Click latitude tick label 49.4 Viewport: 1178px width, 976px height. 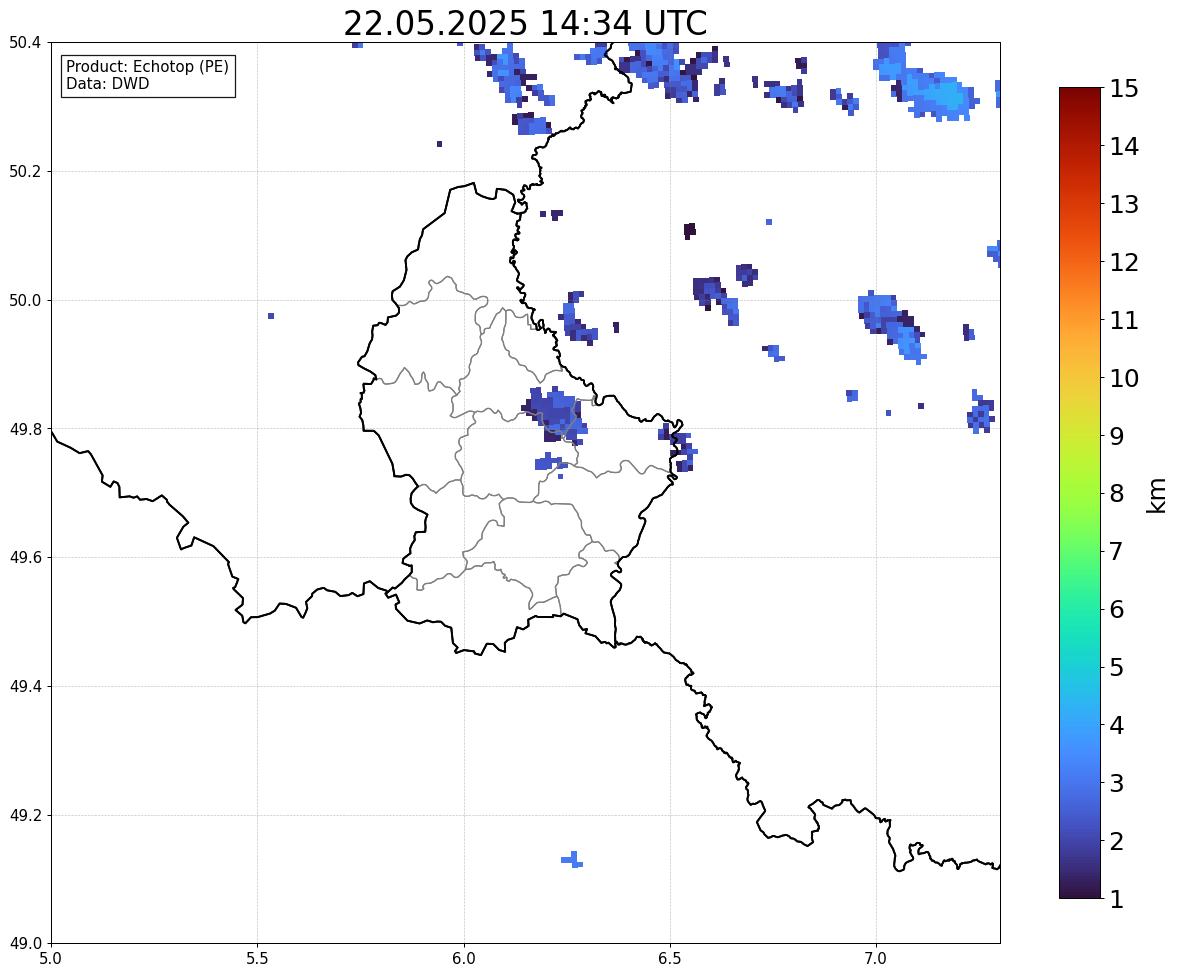[x=25, y=687]
